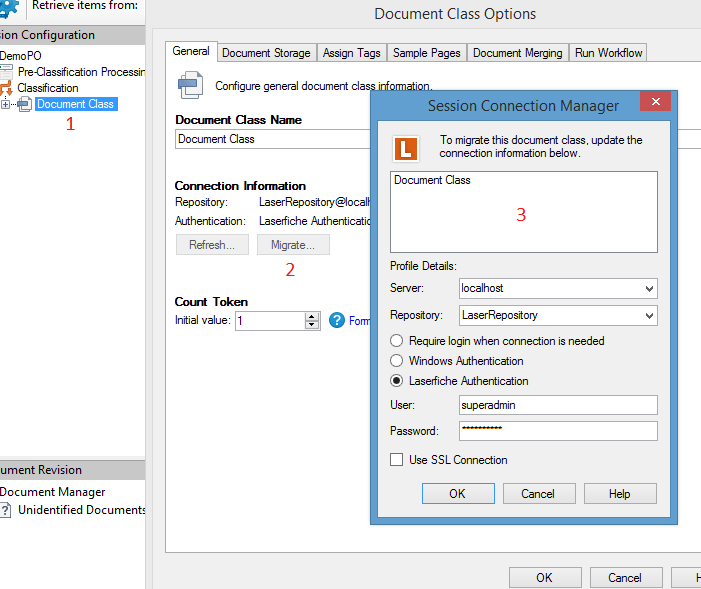
Task: Select Pre-Classification Processing in the tree
Action: click(x=81, y=72)
